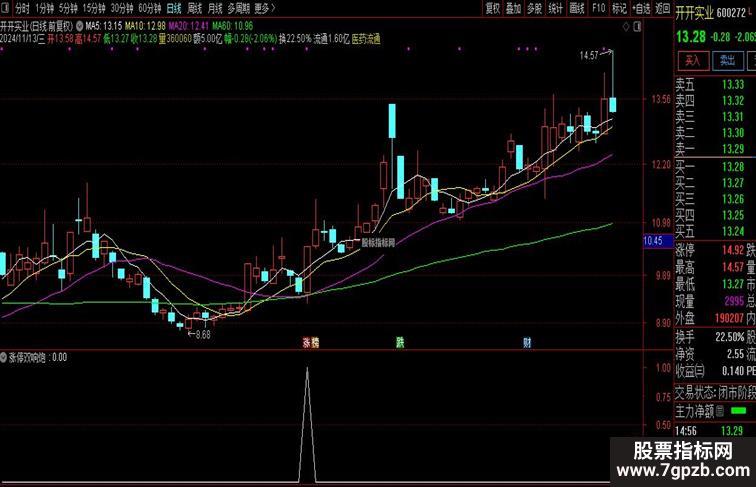Click the MA10: 12.98 indicator label
756x487 pixels.
click(x=145, y=26)
